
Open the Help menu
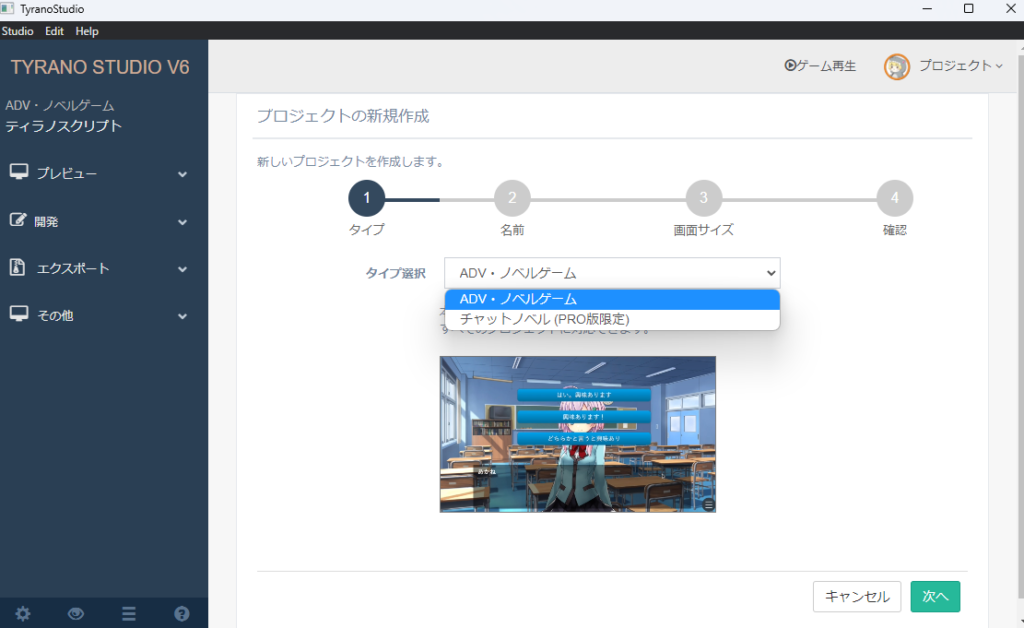[87, 31]
